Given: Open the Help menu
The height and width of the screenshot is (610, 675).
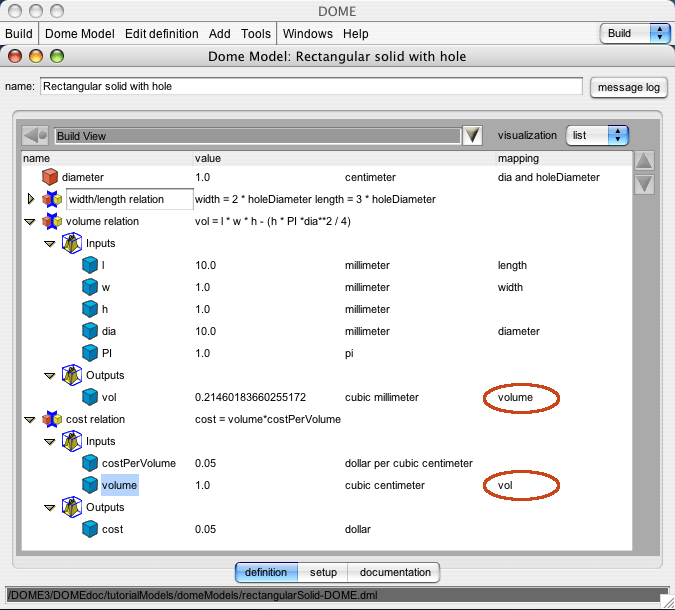Looking at the screenshot, I should point(356,34).
